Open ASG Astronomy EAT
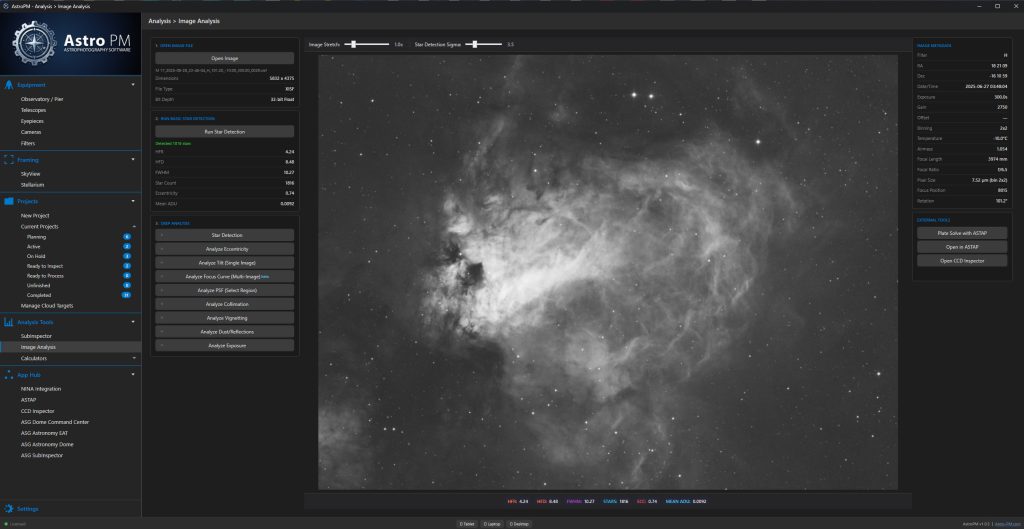The height and width of the screenshot is (529, 1024). 44,433
